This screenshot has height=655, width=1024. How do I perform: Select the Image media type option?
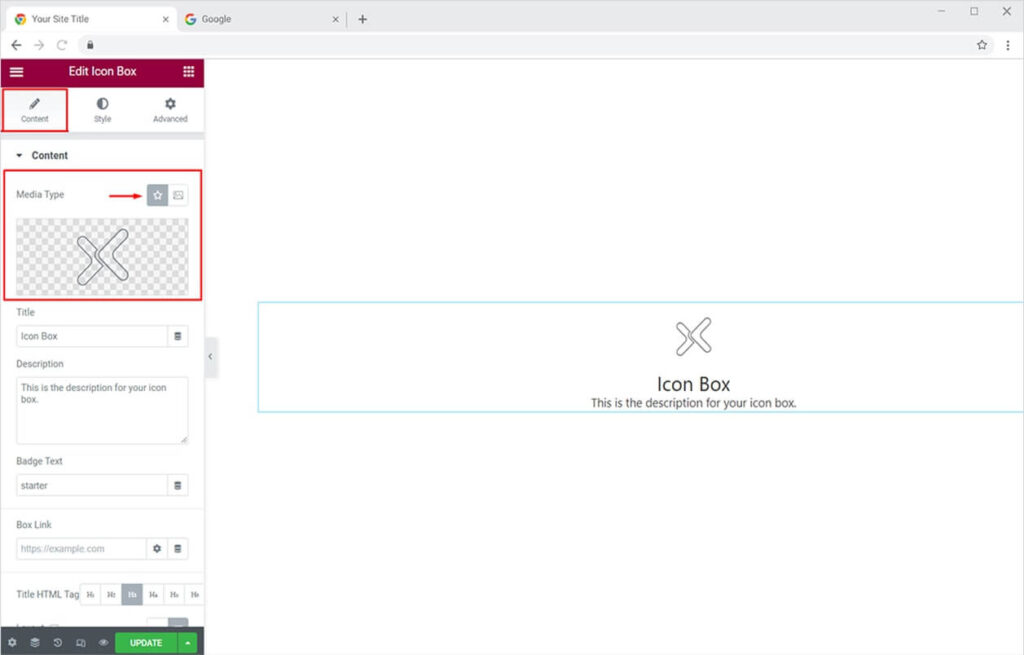point(178,195)
